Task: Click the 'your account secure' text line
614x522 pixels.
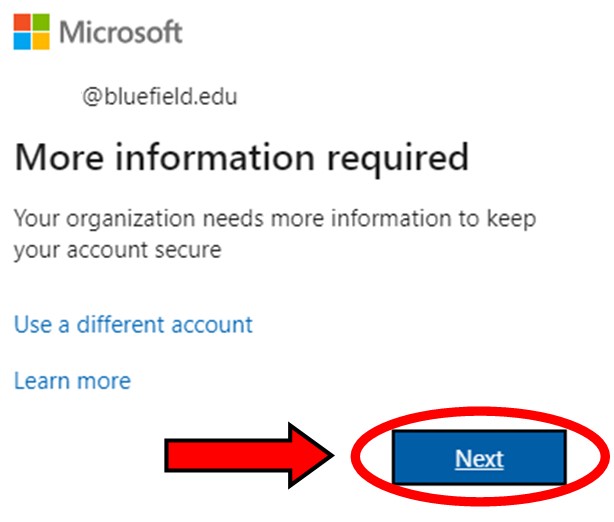Action: pos(117,251)
